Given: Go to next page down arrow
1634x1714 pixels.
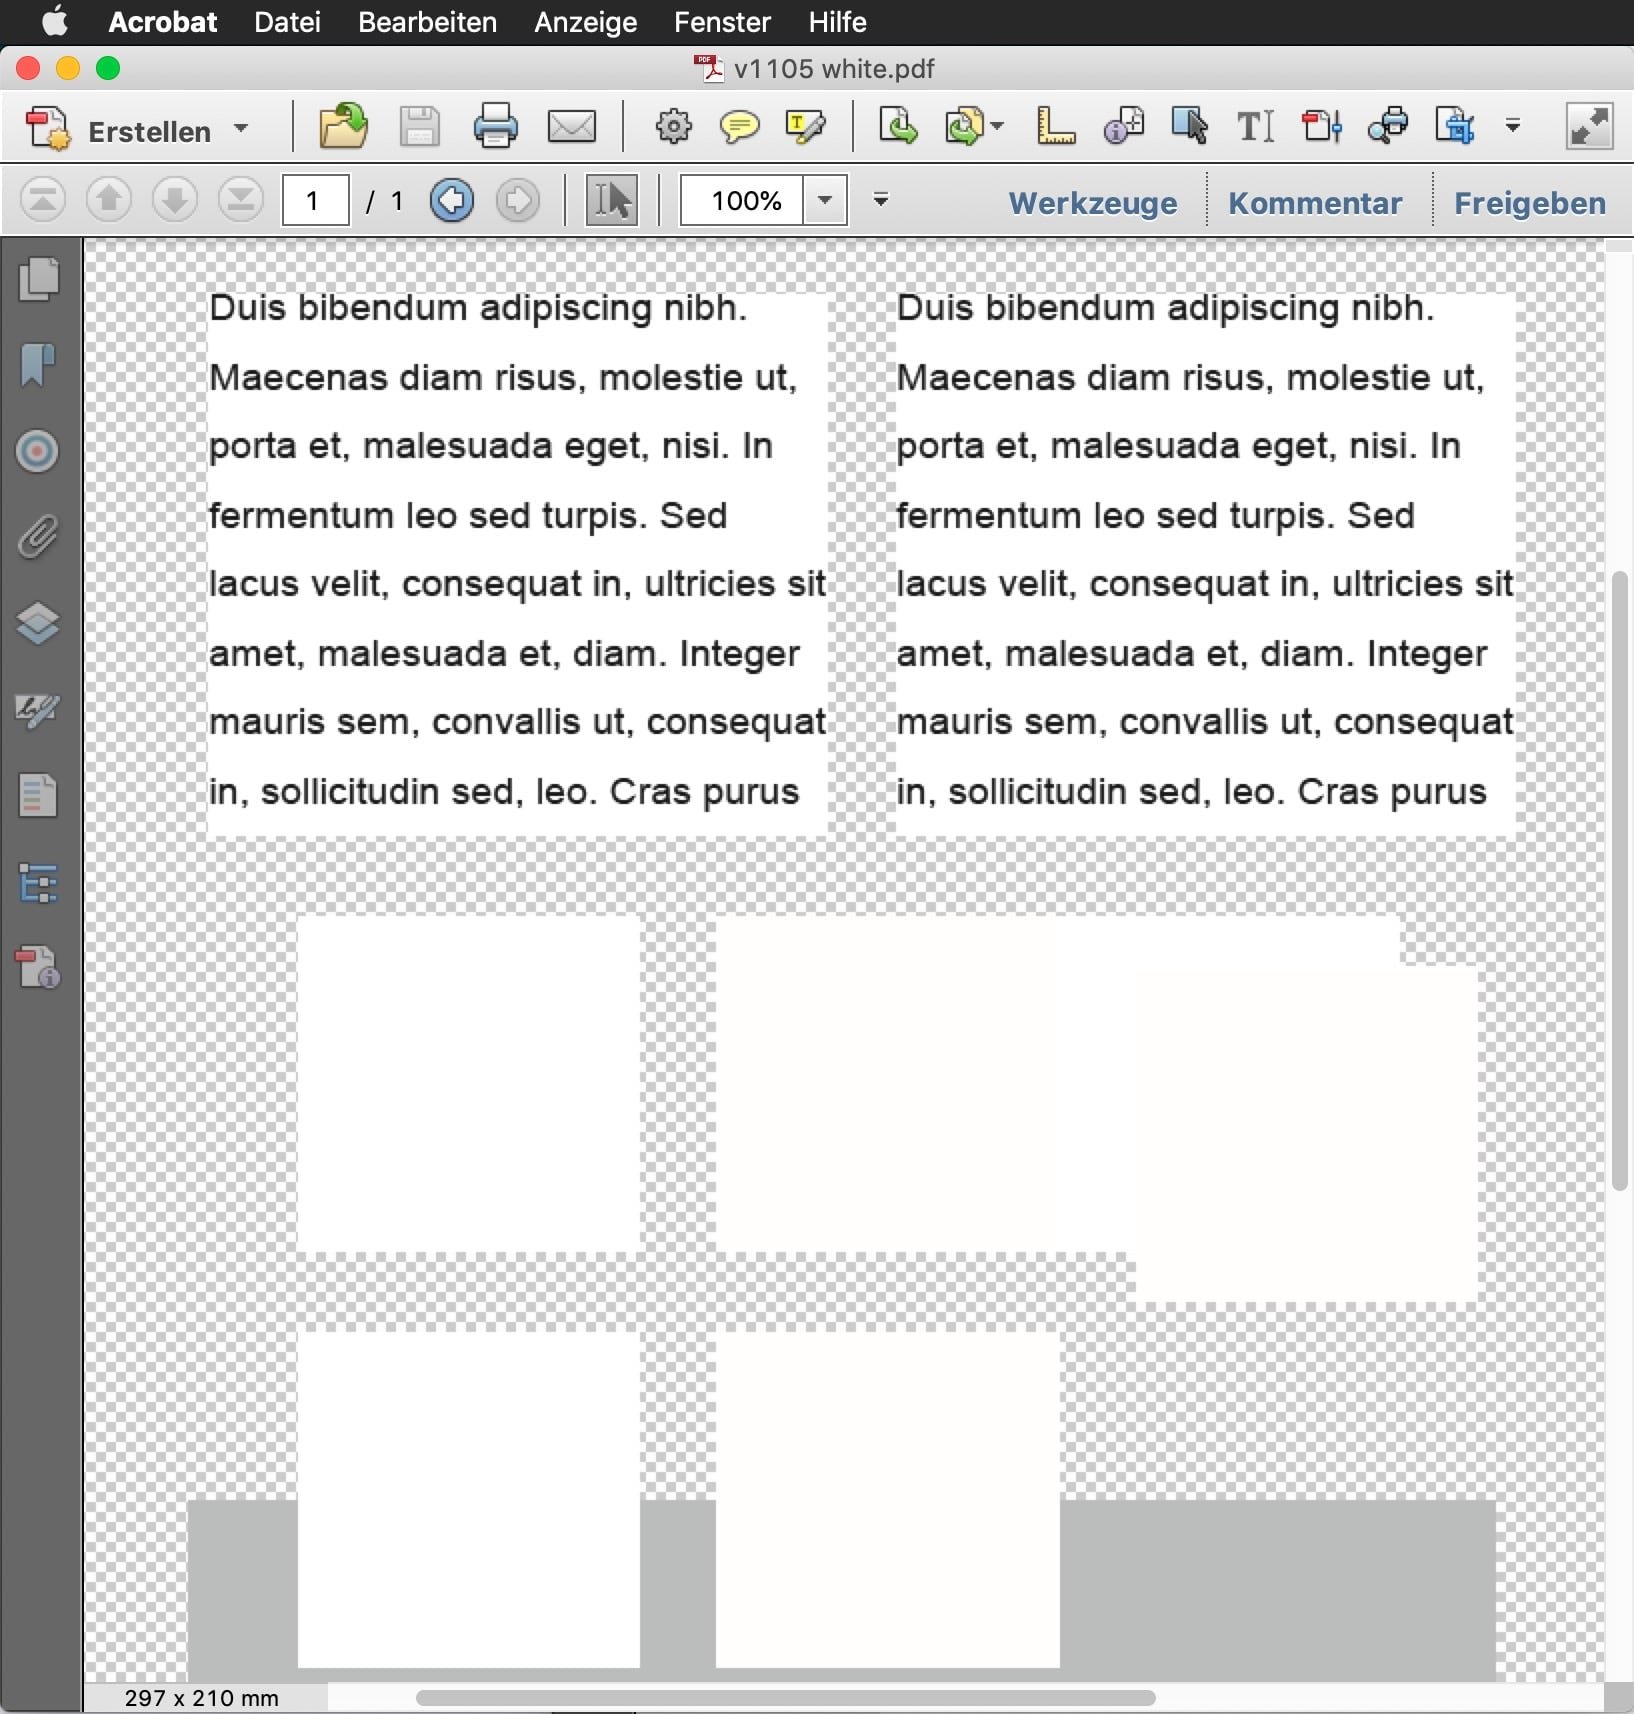Looking at the screenshot, I should point(174,200).
